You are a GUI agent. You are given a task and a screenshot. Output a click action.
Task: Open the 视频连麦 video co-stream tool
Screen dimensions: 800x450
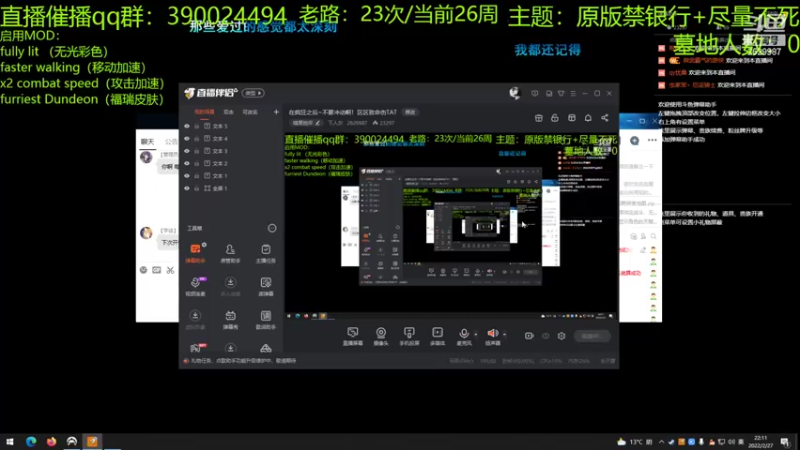[195, 286]
